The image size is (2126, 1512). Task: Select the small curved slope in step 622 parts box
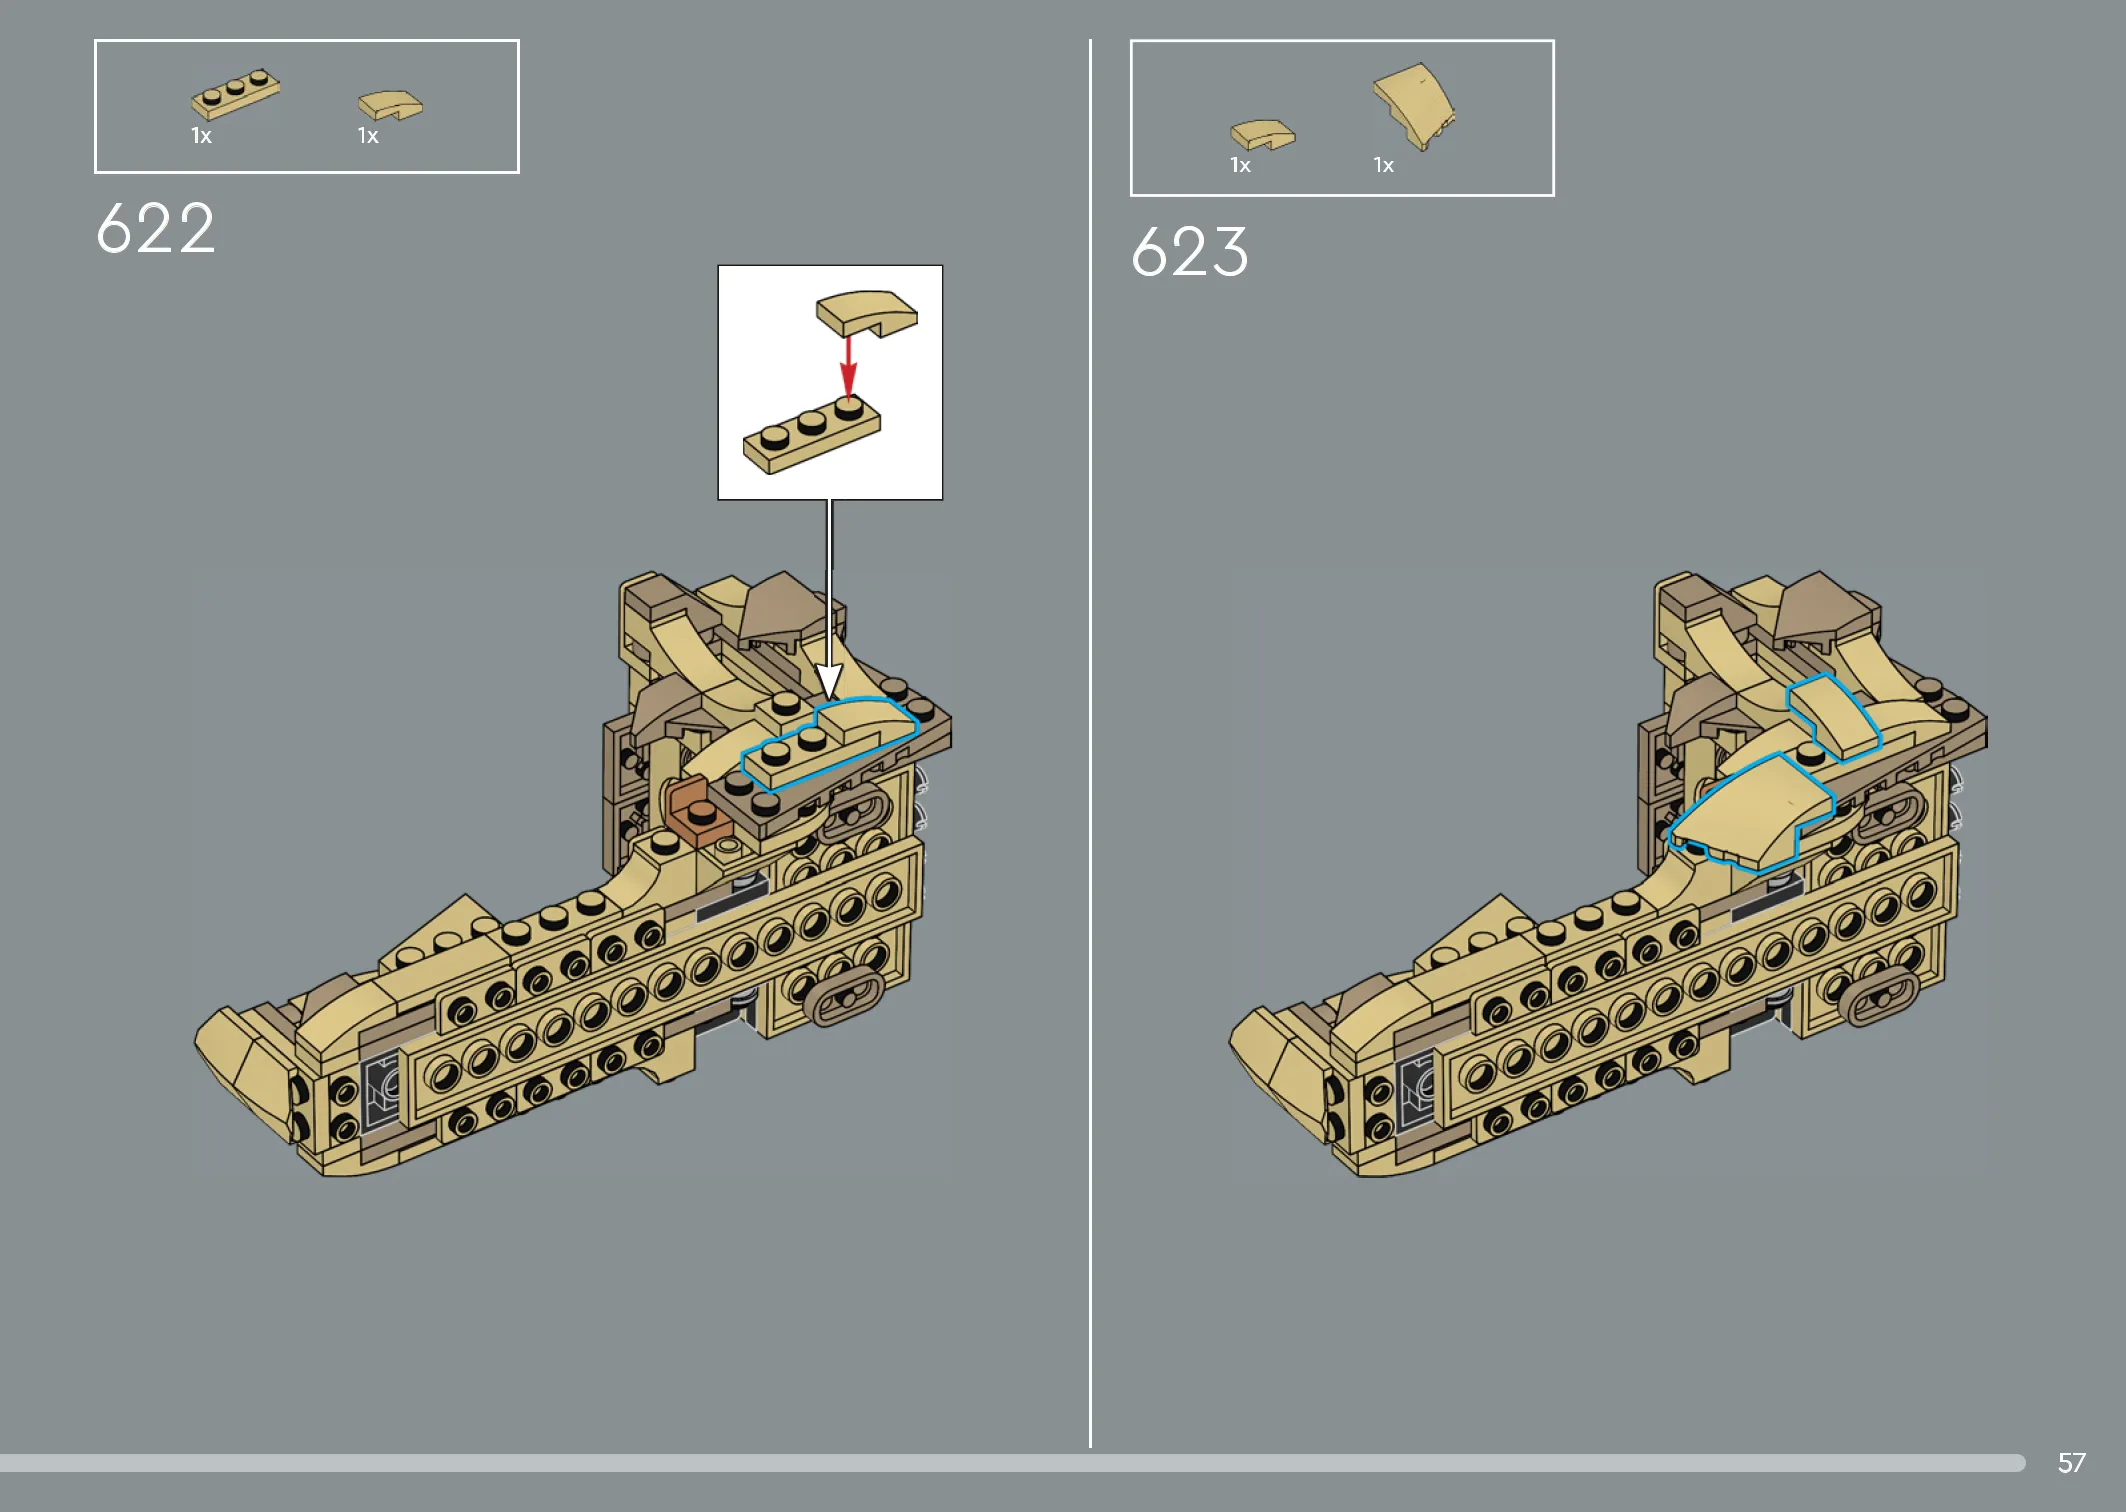click(390, 105)
